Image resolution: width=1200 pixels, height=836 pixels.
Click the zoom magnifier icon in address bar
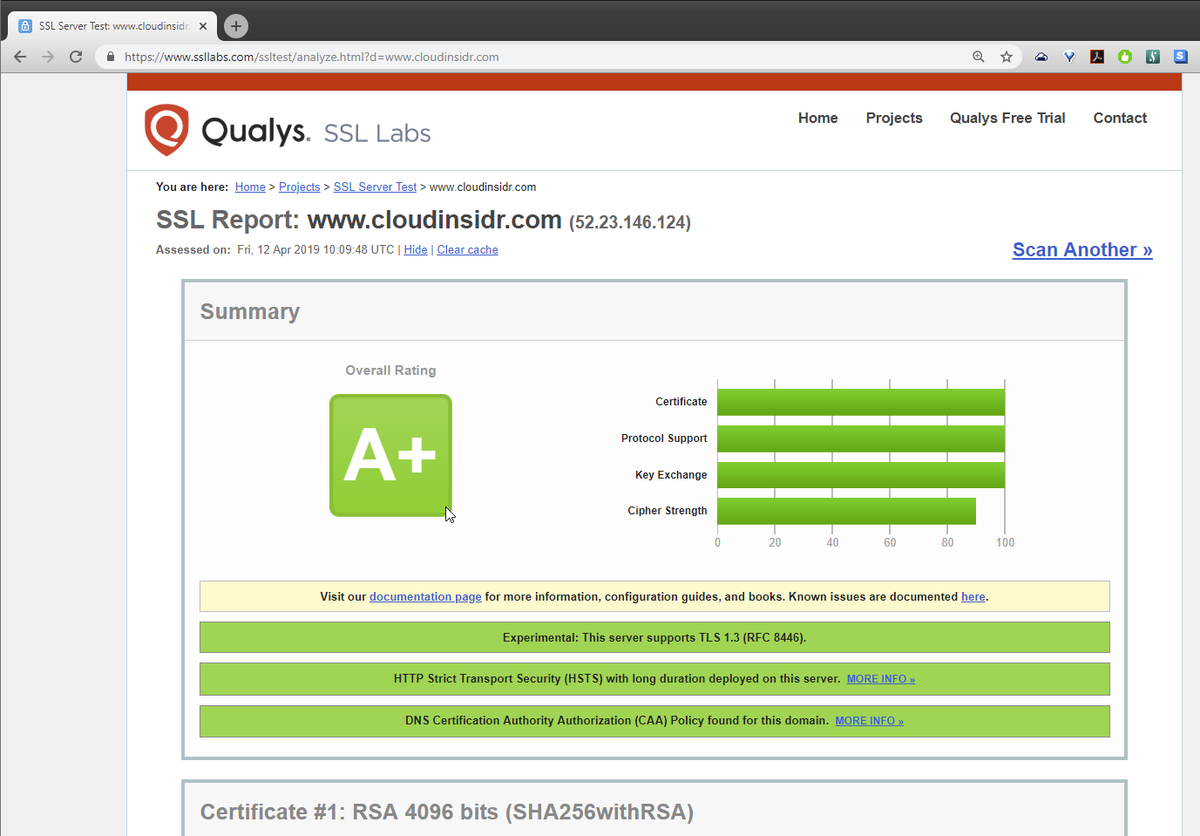tap(978, 57)
